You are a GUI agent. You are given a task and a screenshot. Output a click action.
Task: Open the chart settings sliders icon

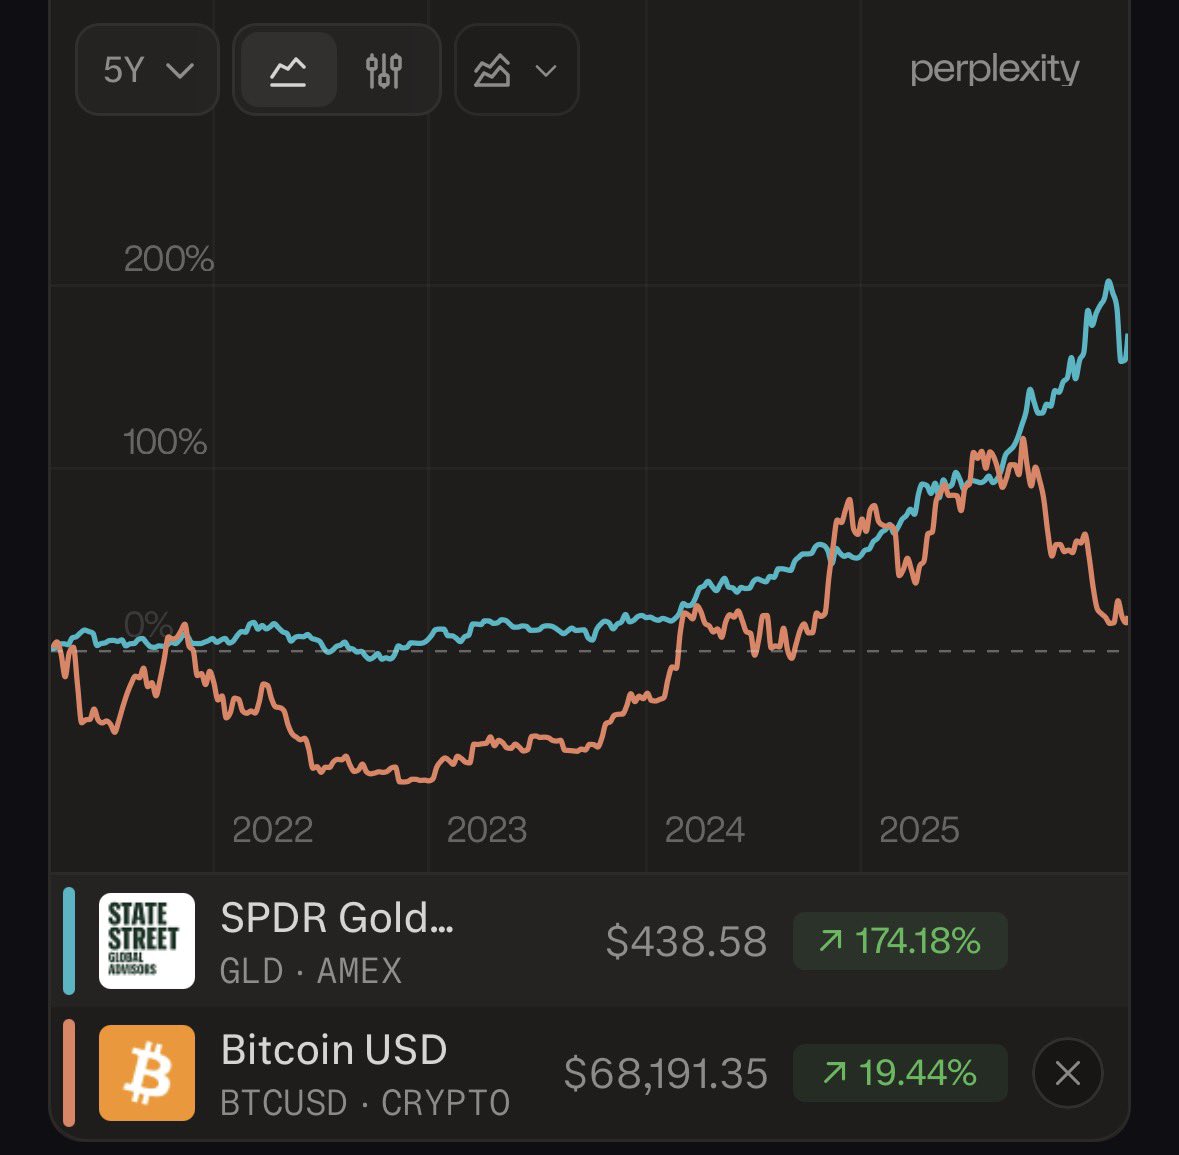pyautogui.click(x=384, y=70)
